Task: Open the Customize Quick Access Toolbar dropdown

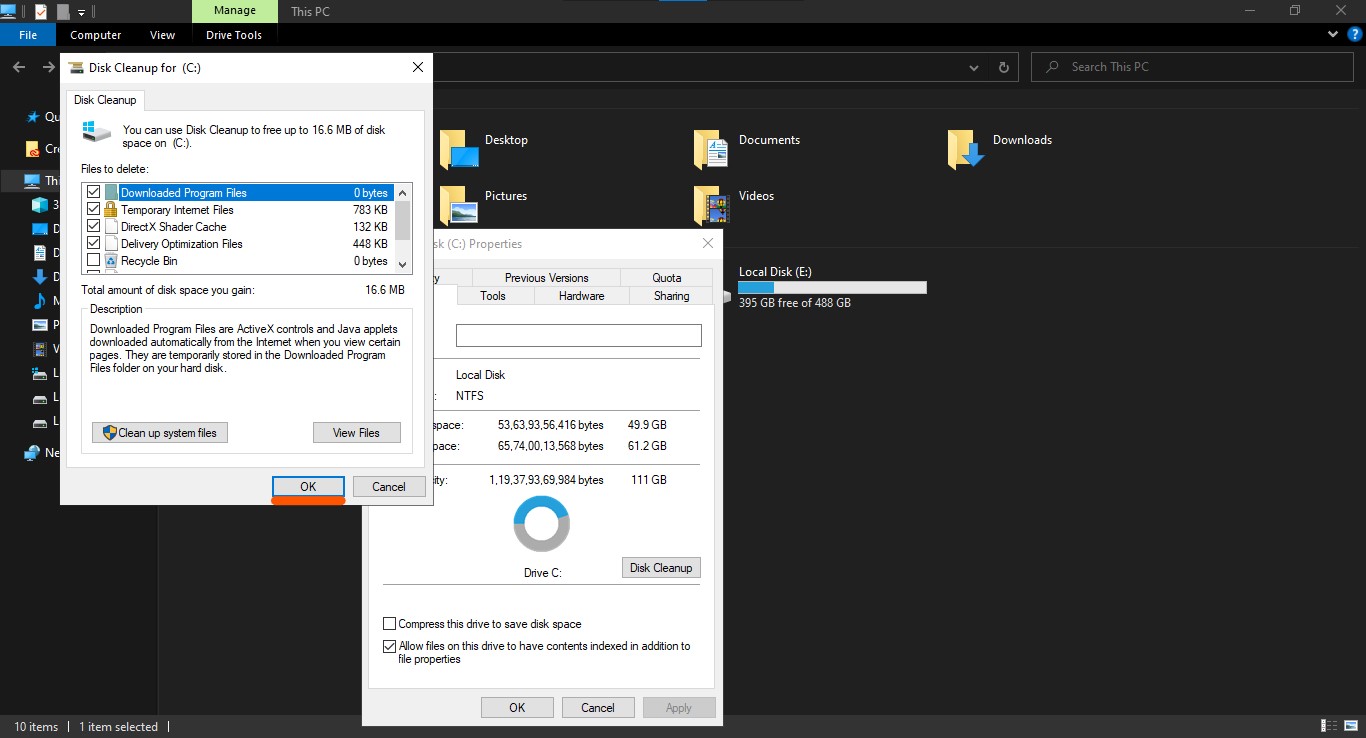Action: (82, 12)
